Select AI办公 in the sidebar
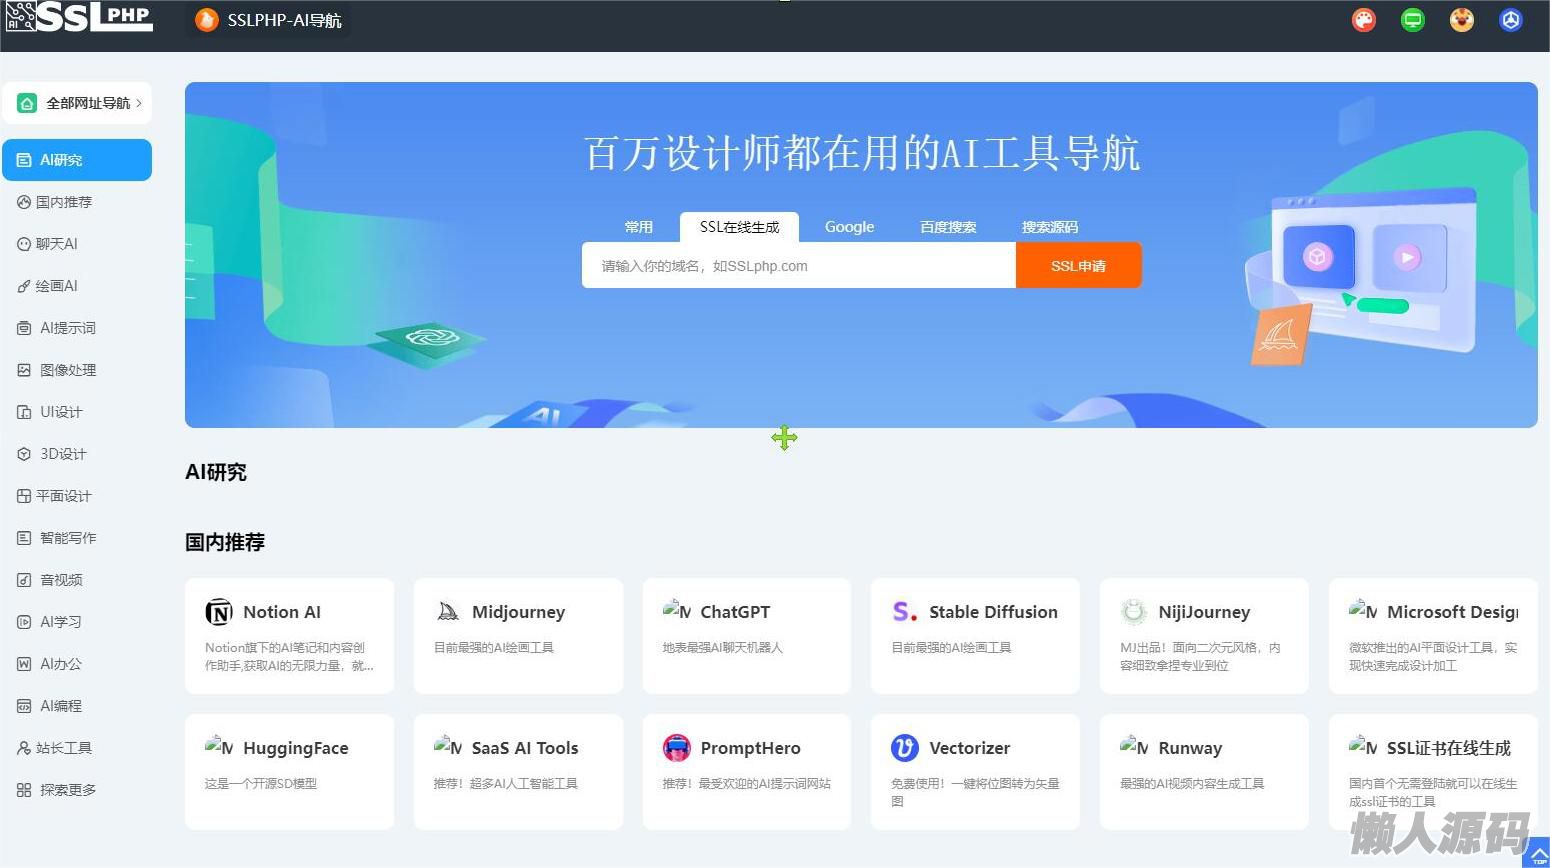 pyautogui.click(x=77, y=664)
